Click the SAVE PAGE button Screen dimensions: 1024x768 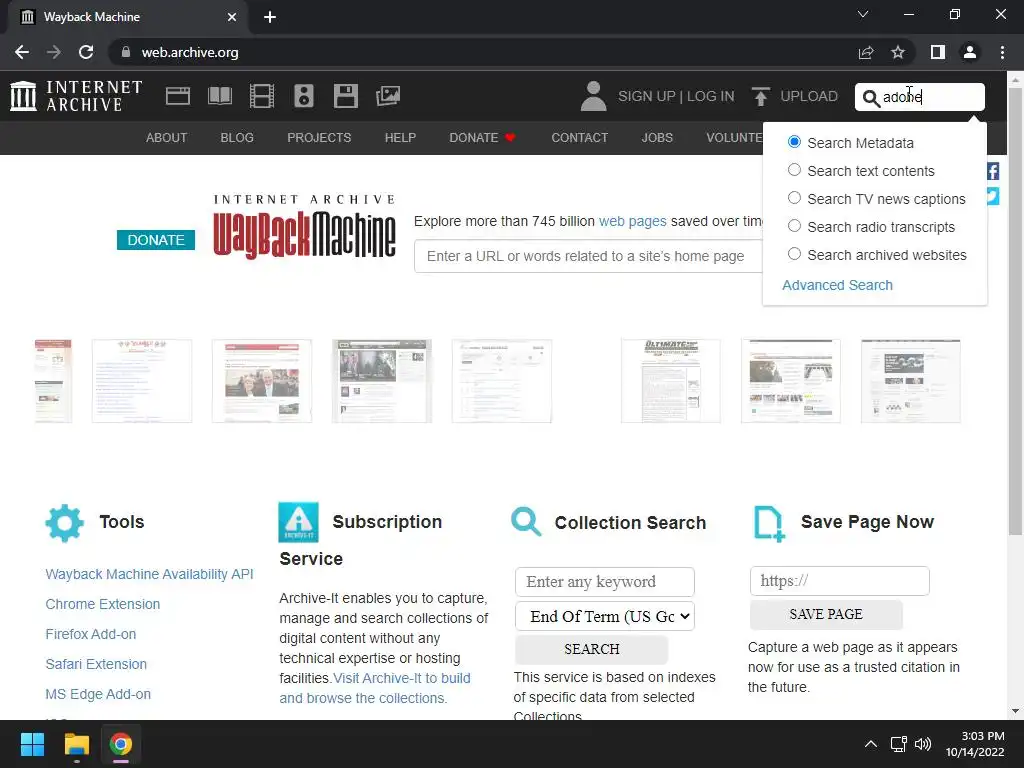[826, 614]
